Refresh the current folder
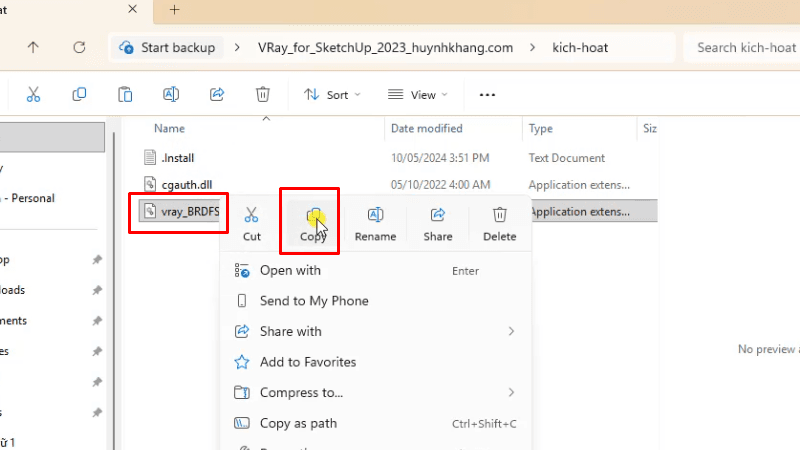Viewport: 800px width, 450px height. [79, 47]
